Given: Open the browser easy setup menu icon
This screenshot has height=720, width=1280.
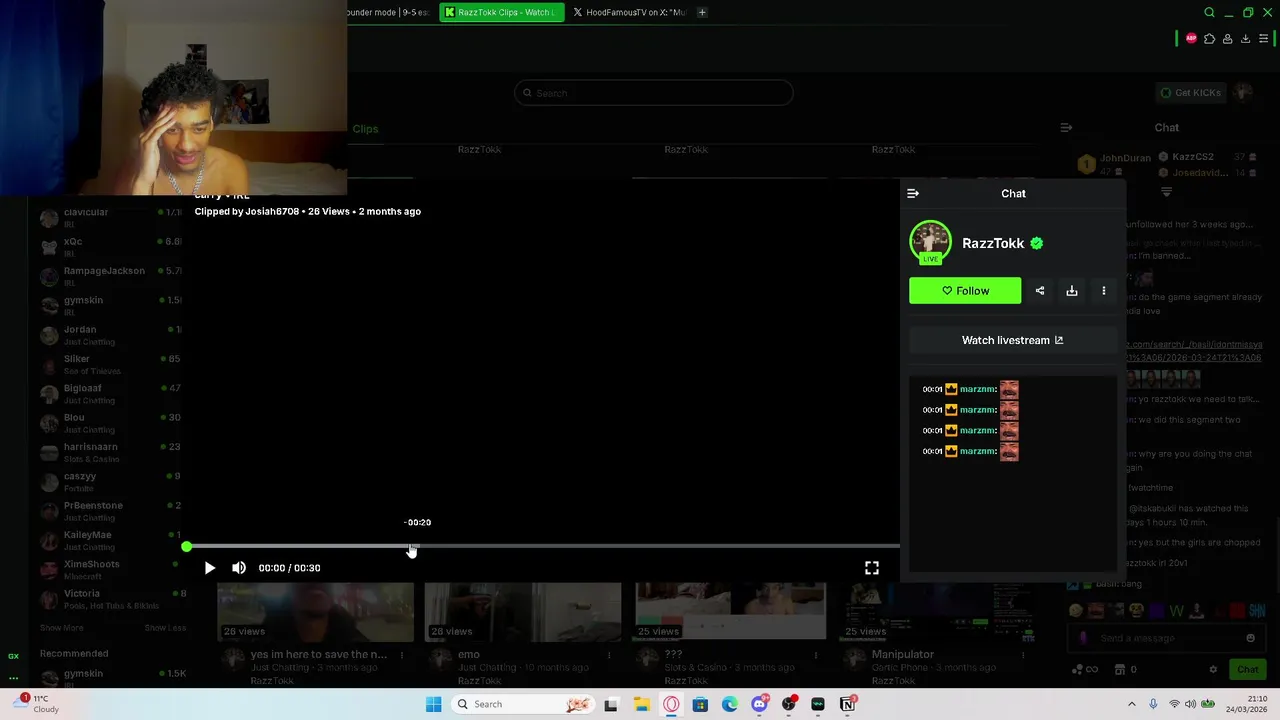Looking at the screenshot, I should (1263, 39).
